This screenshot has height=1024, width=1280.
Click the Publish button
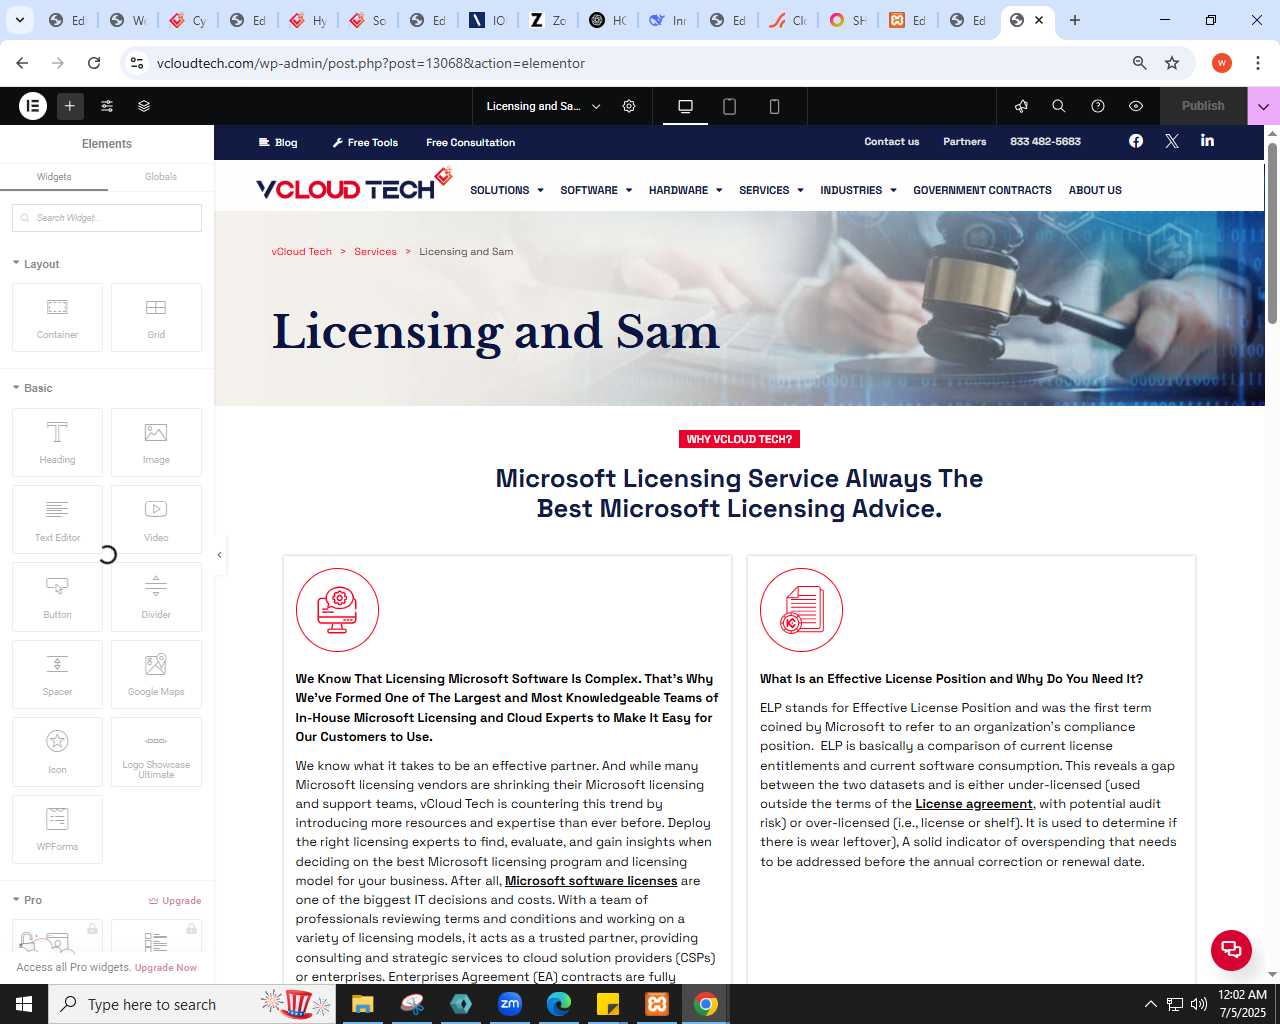[1203, 106]
